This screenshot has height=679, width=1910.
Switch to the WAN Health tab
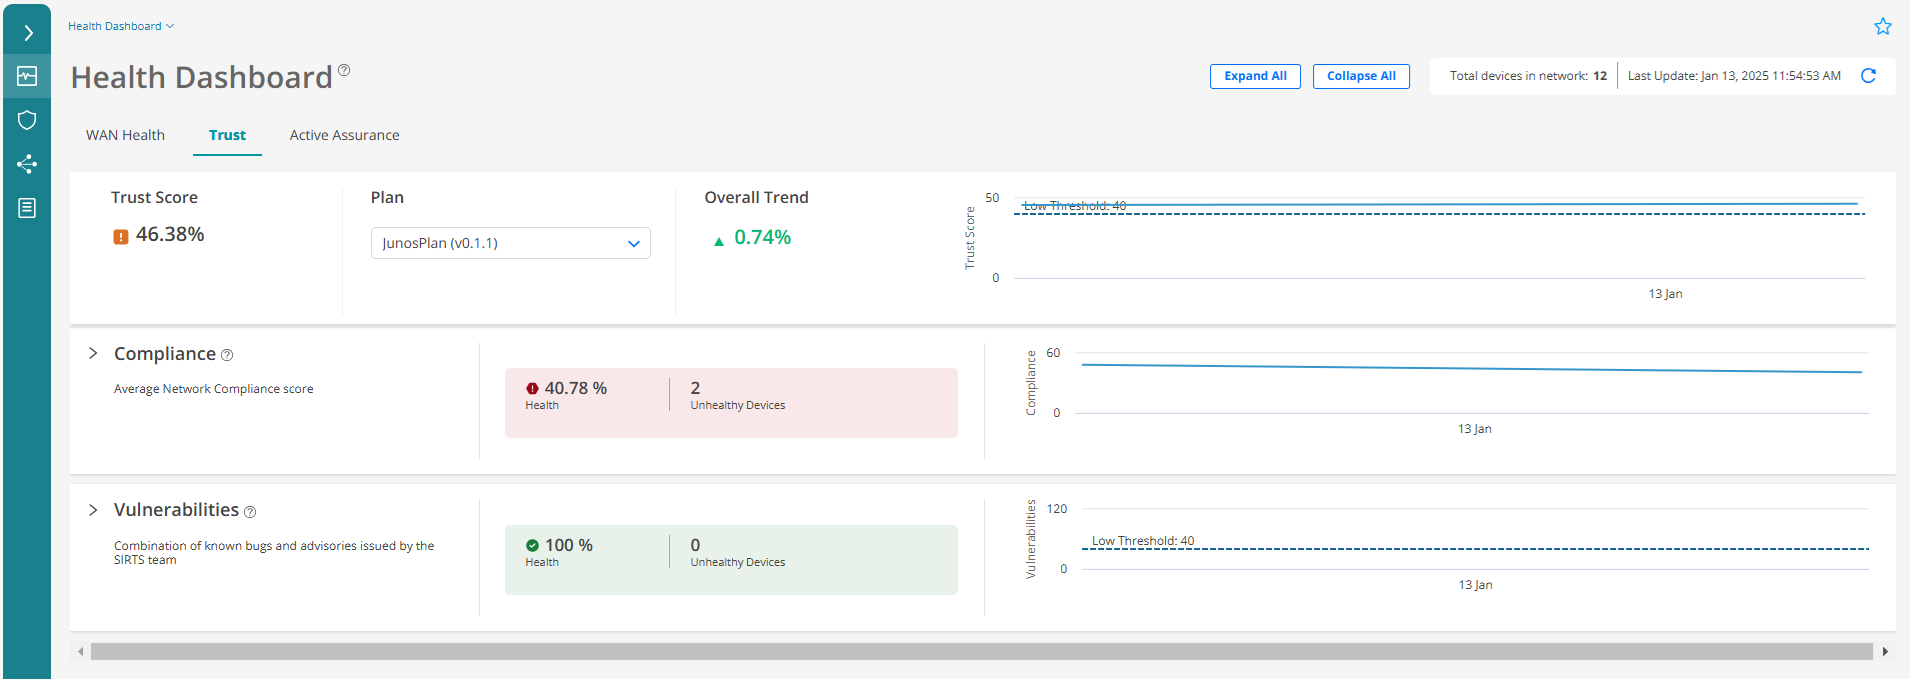click(x=125, y=135)
